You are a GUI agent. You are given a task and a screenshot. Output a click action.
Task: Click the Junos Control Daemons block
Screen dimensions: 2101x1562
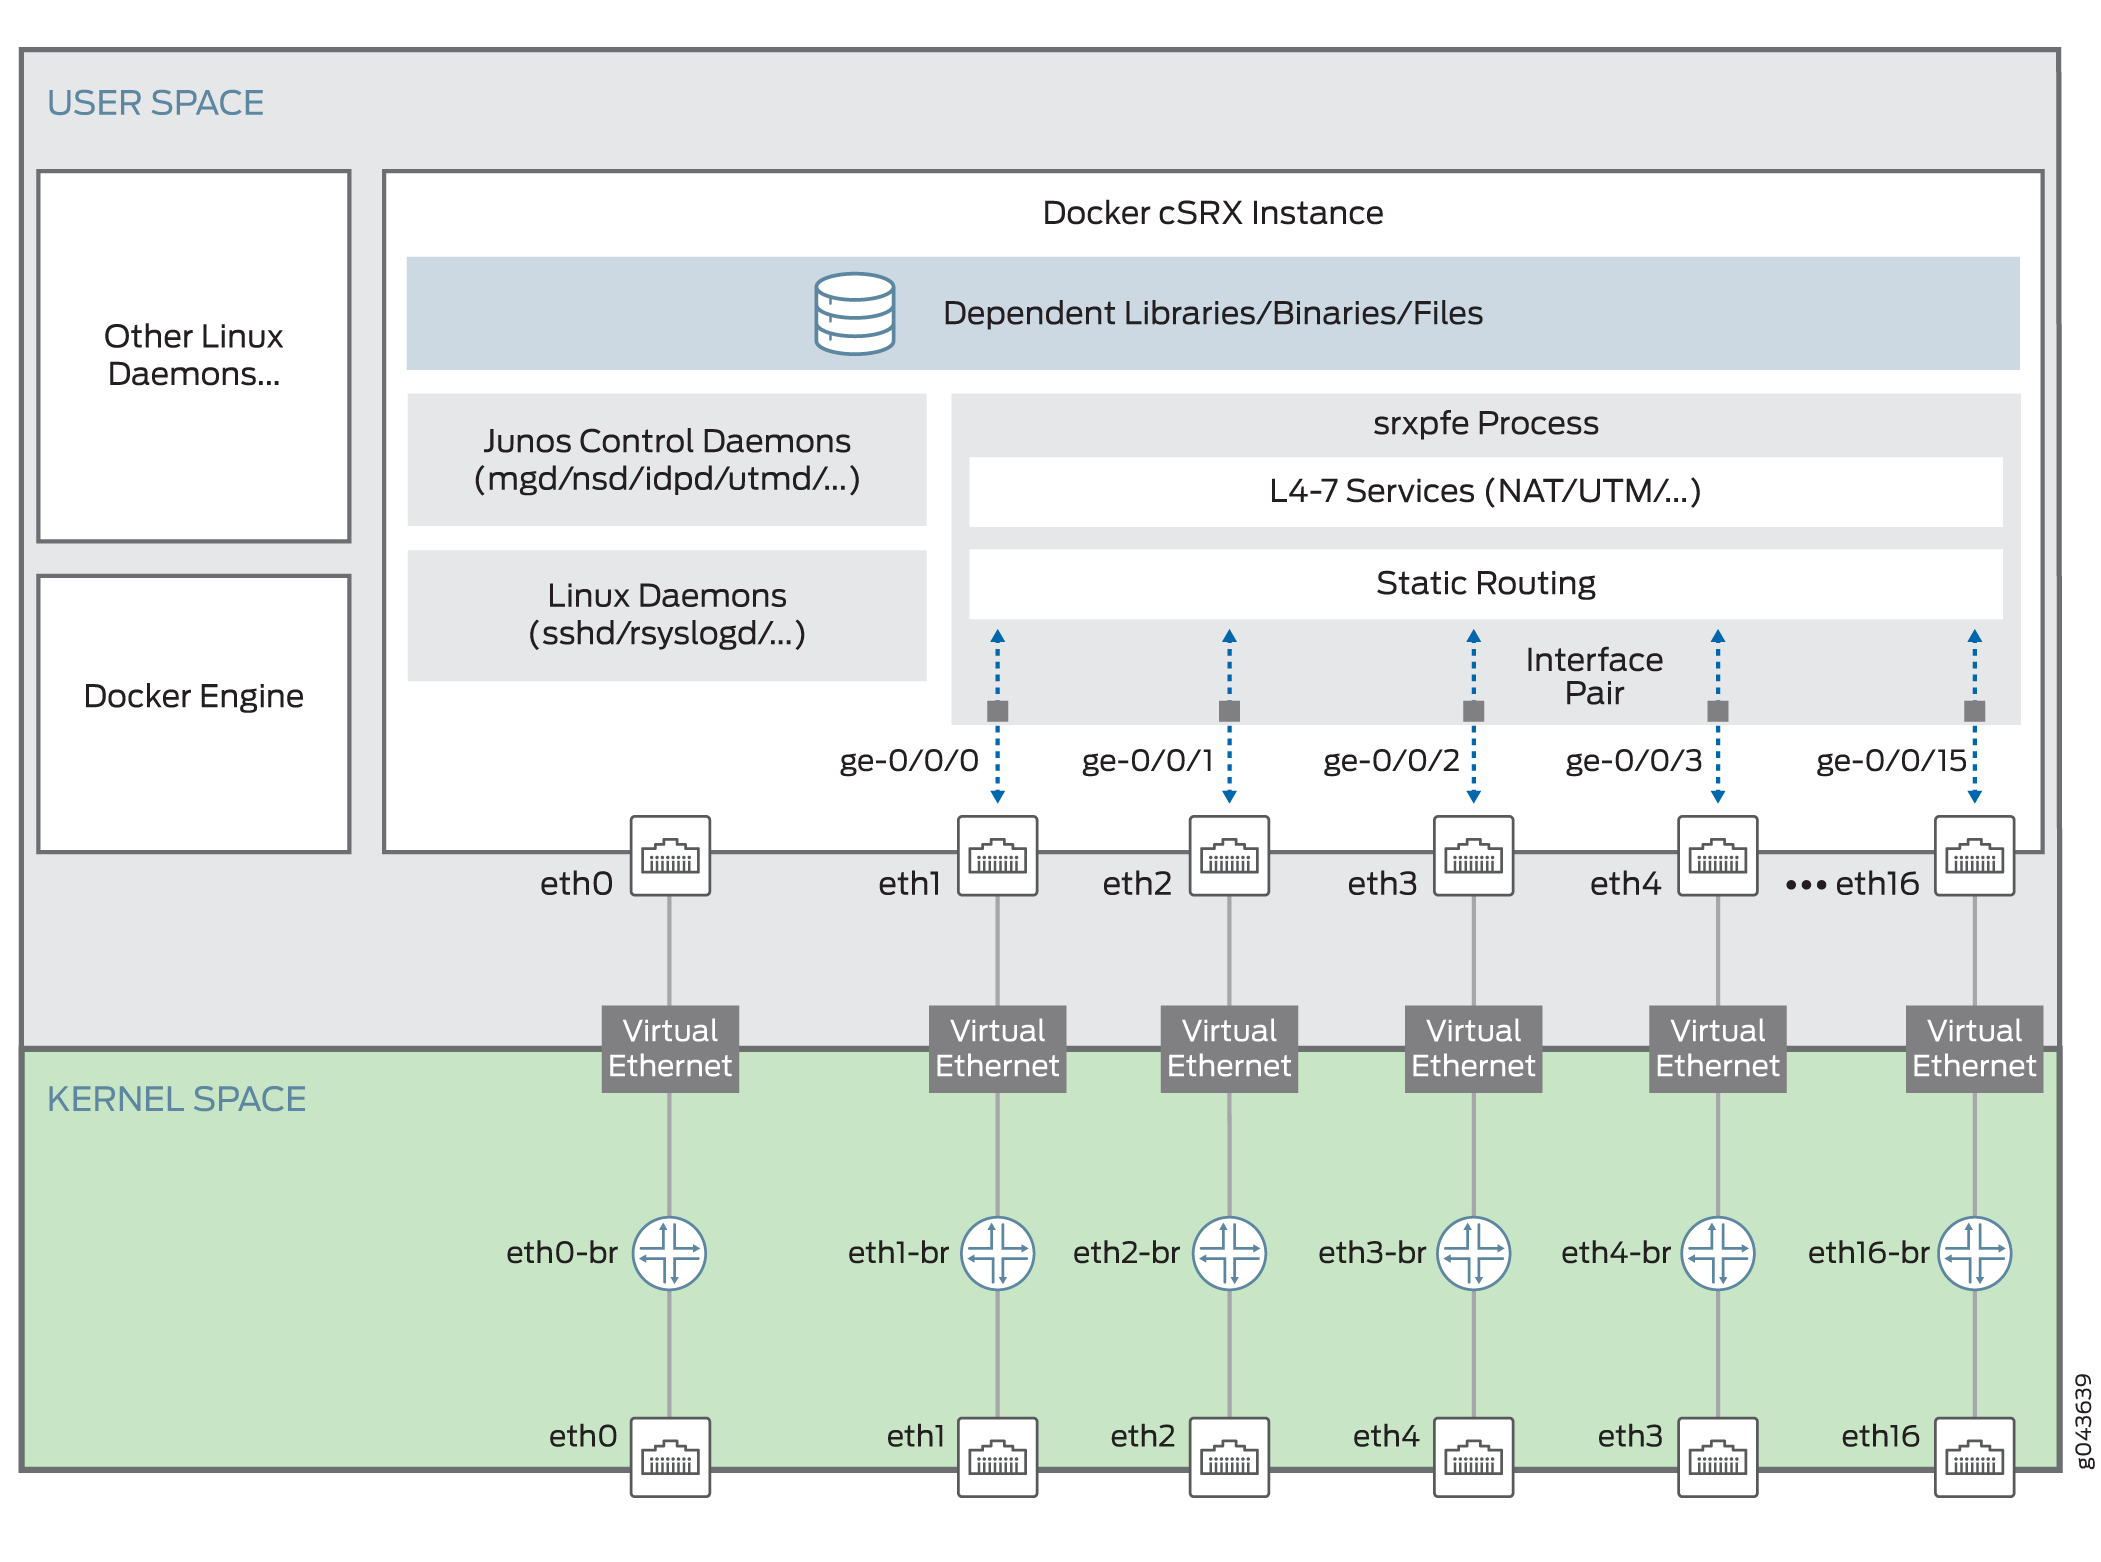click(667, 459)
